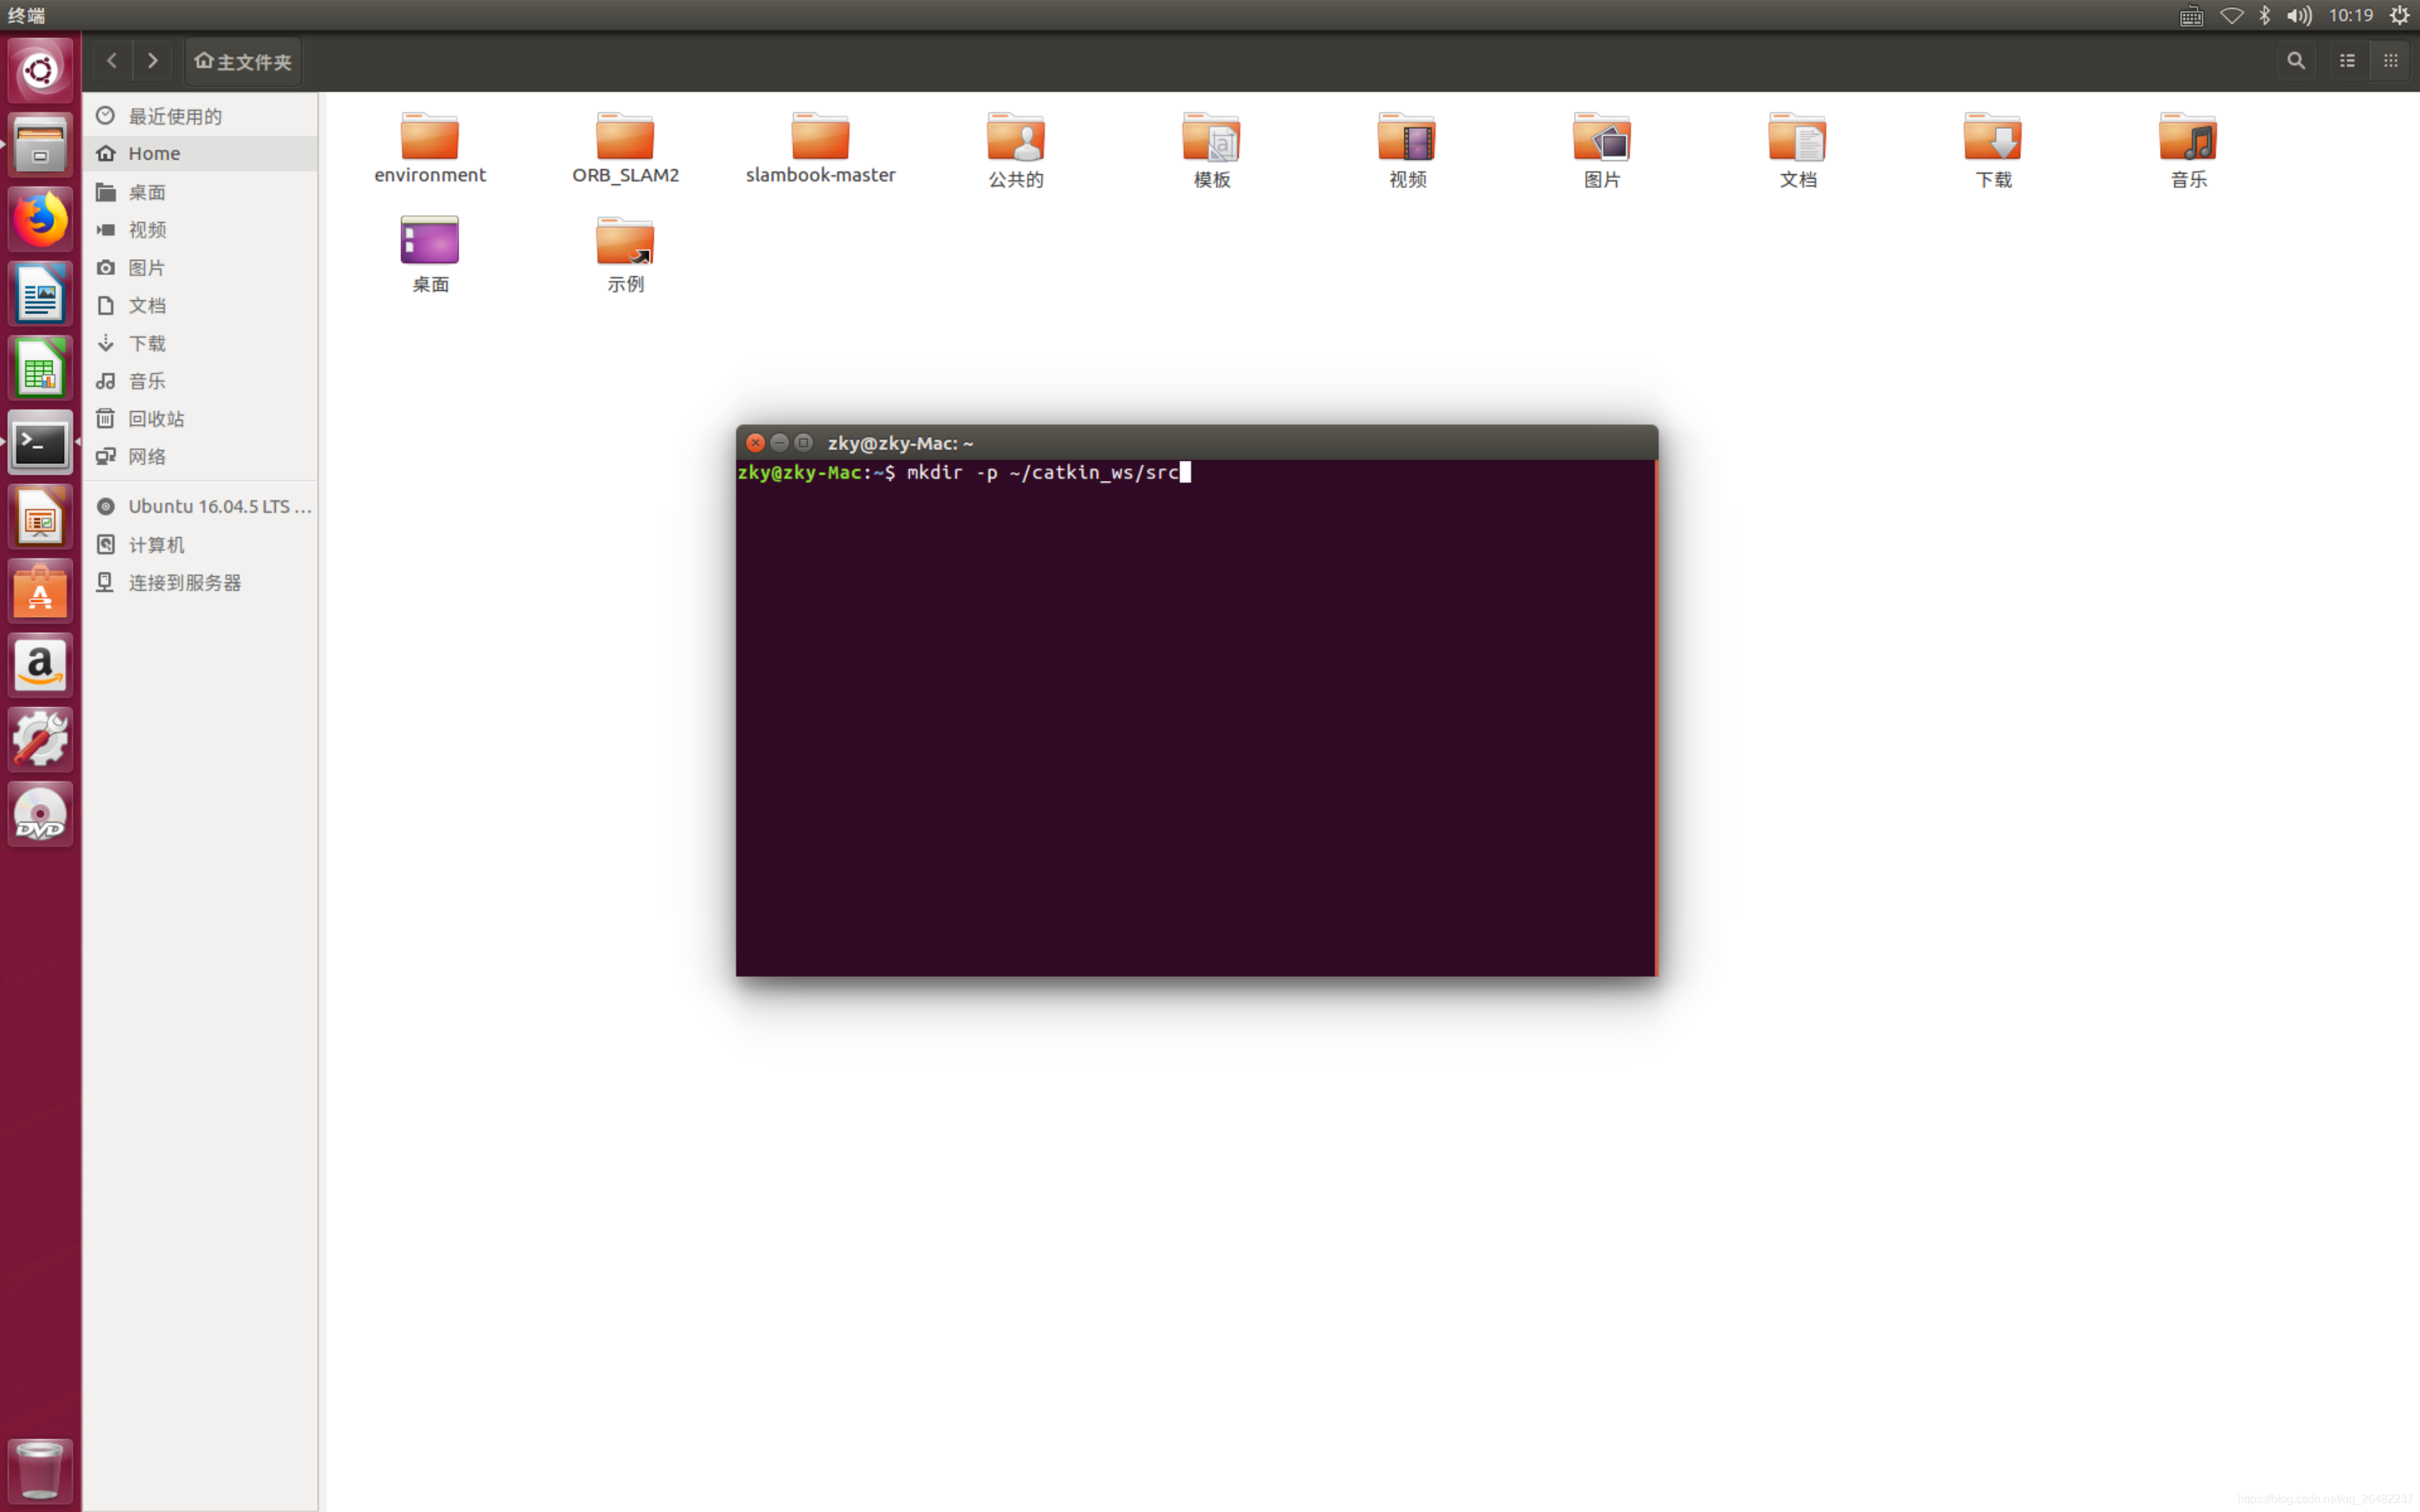Open 文档 from the sidebar

(200, 305)
